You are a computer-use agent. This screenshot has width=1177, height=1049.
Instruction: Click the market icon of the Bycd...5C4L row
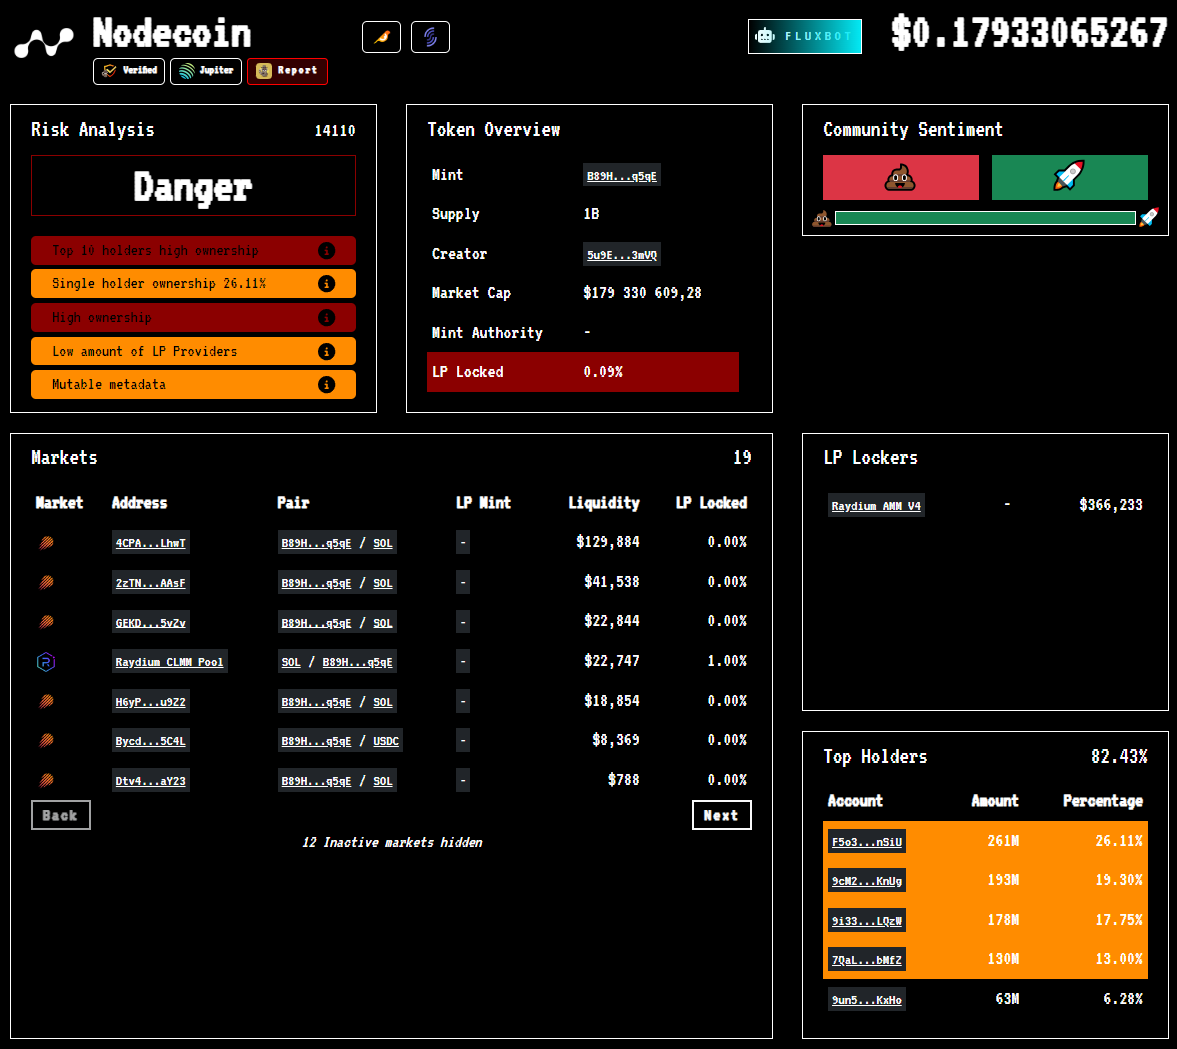click(x=47, y=740)
